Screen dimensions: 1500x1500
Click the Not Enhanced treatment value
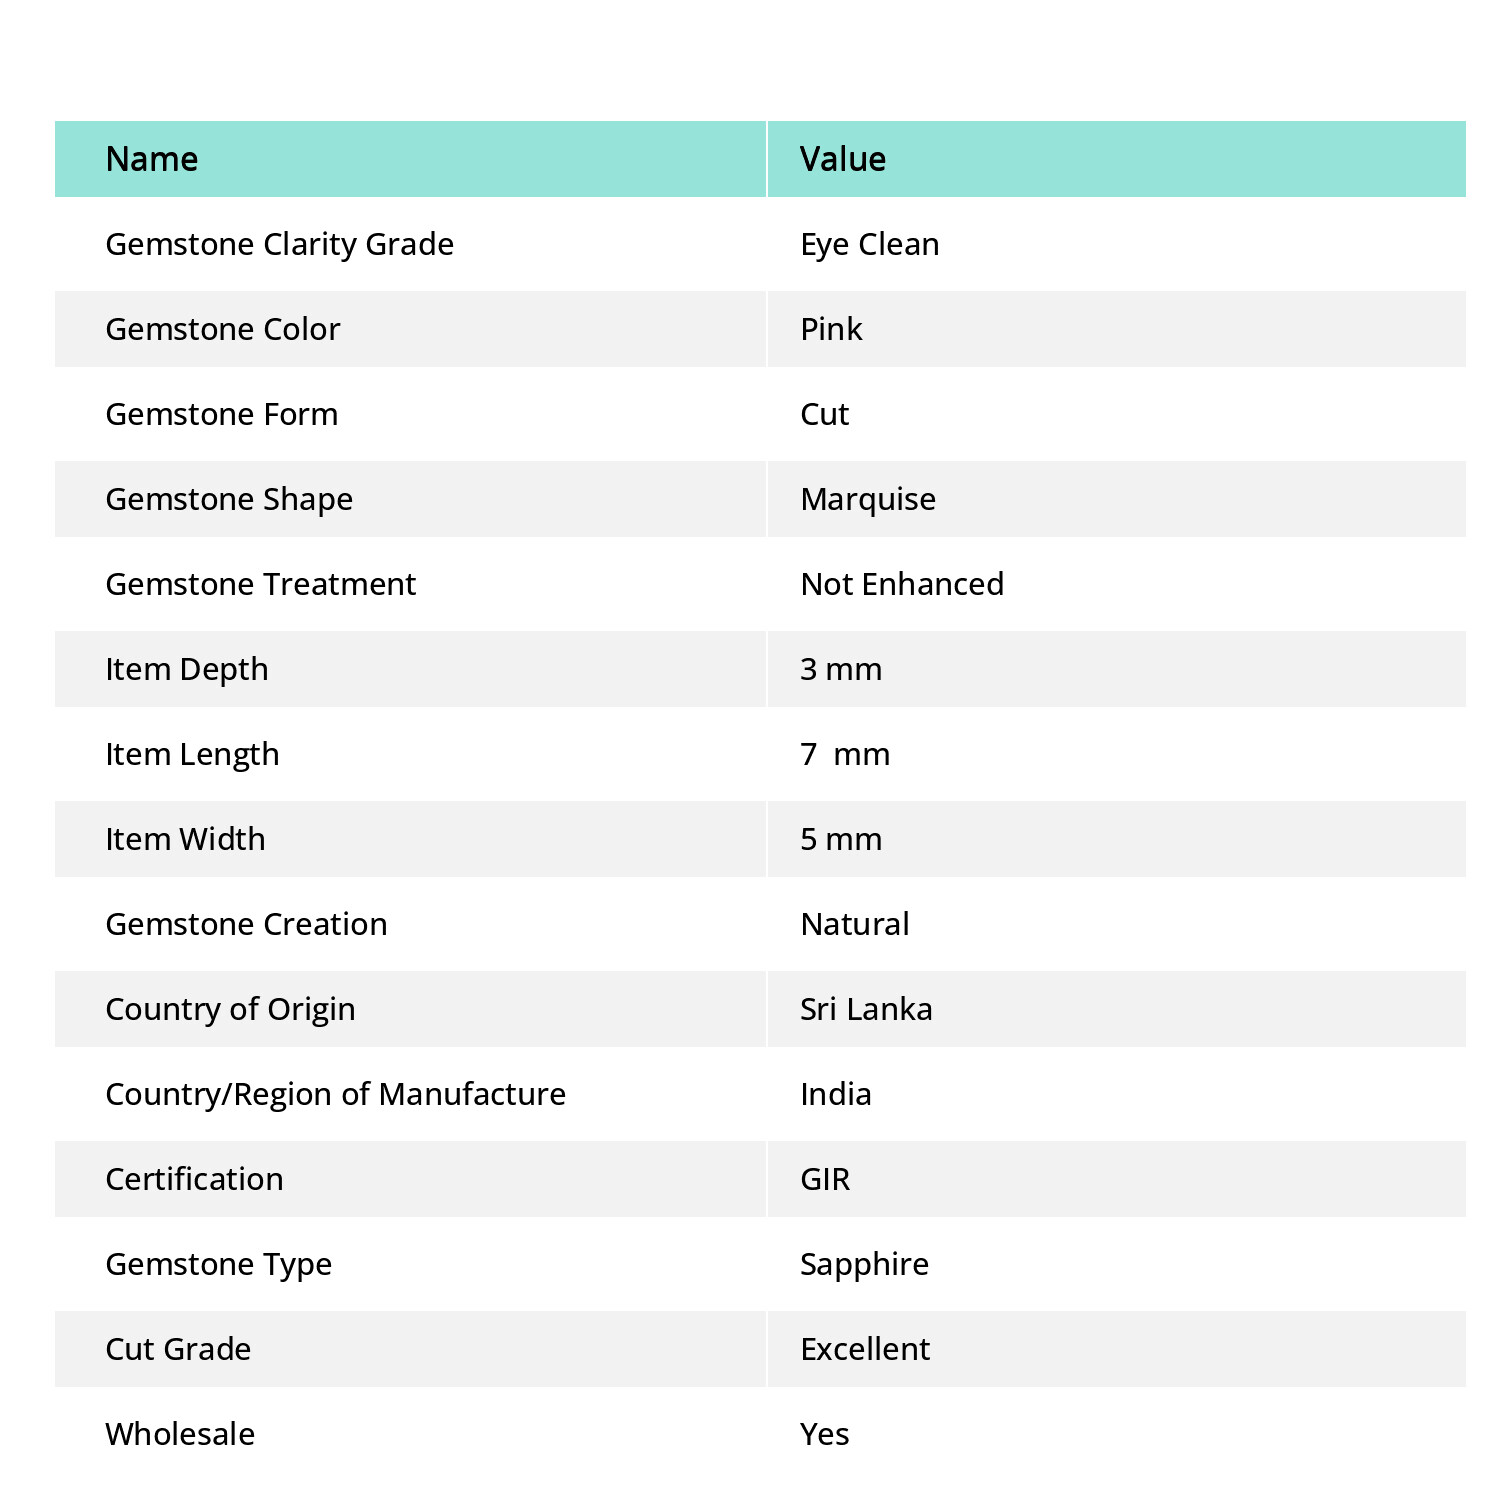[902, 584]
